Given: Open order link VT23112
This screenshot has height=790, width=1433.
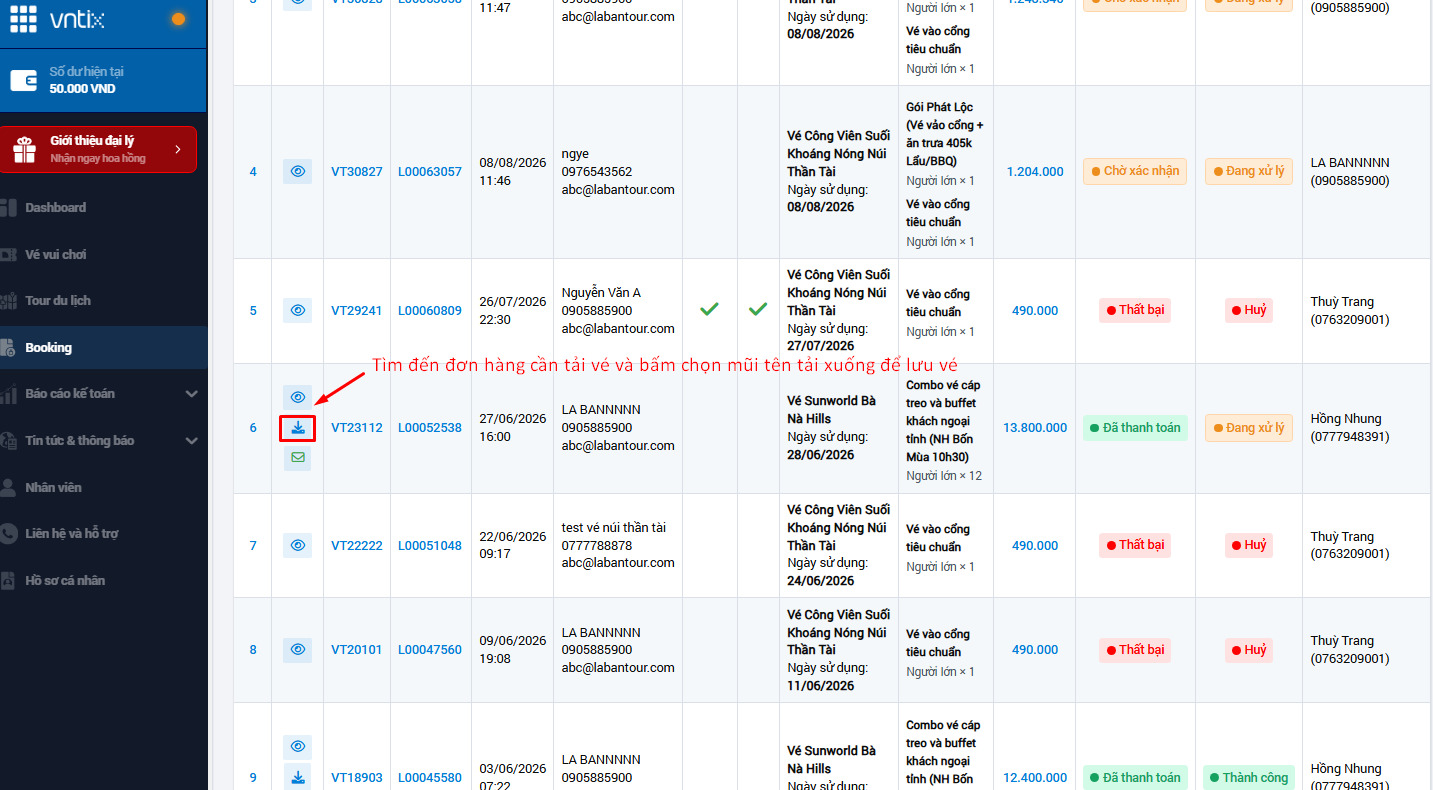Looking at the screenshot, I should point(357,428).
